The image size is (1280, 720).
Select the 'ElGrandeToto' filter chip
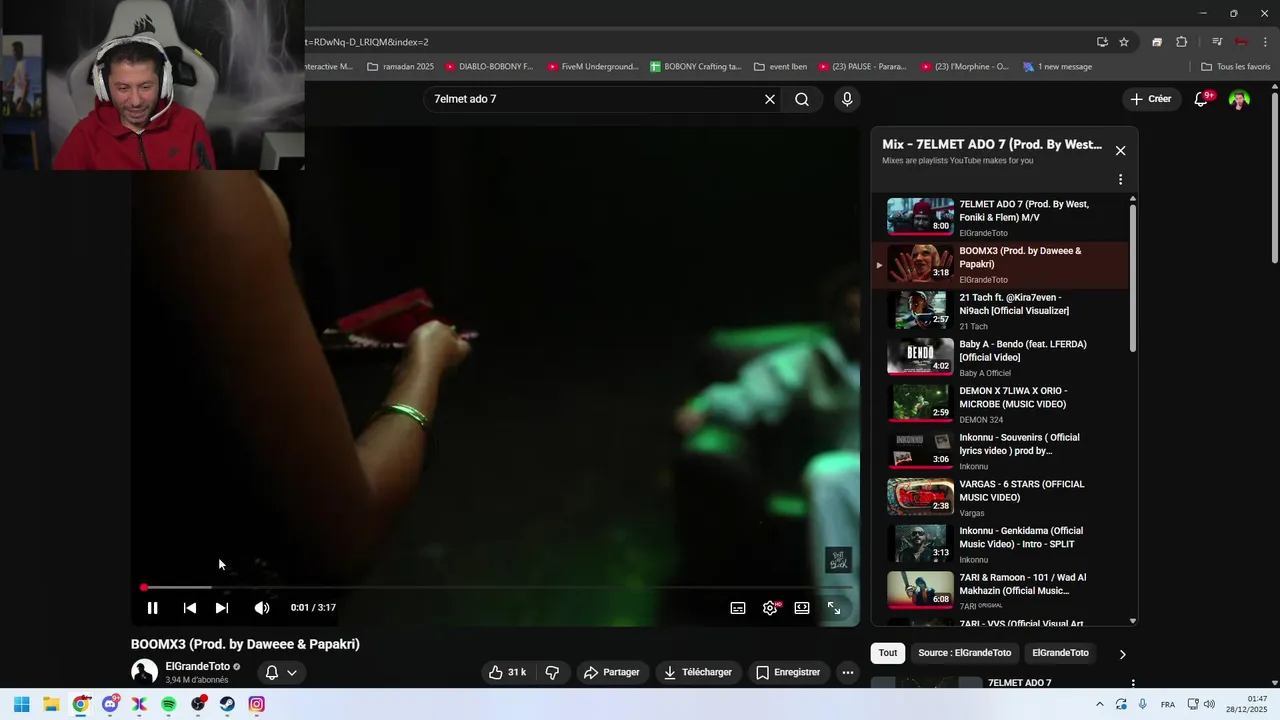[x=1060, y=653]
